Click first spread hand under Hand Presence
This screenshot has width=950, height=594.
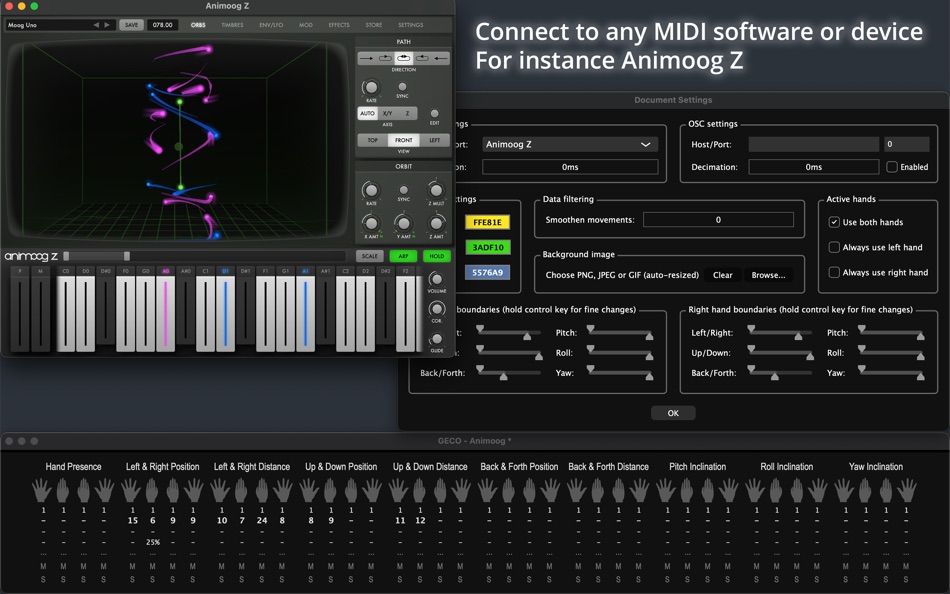pyautogui.click(x=42, y=490)
